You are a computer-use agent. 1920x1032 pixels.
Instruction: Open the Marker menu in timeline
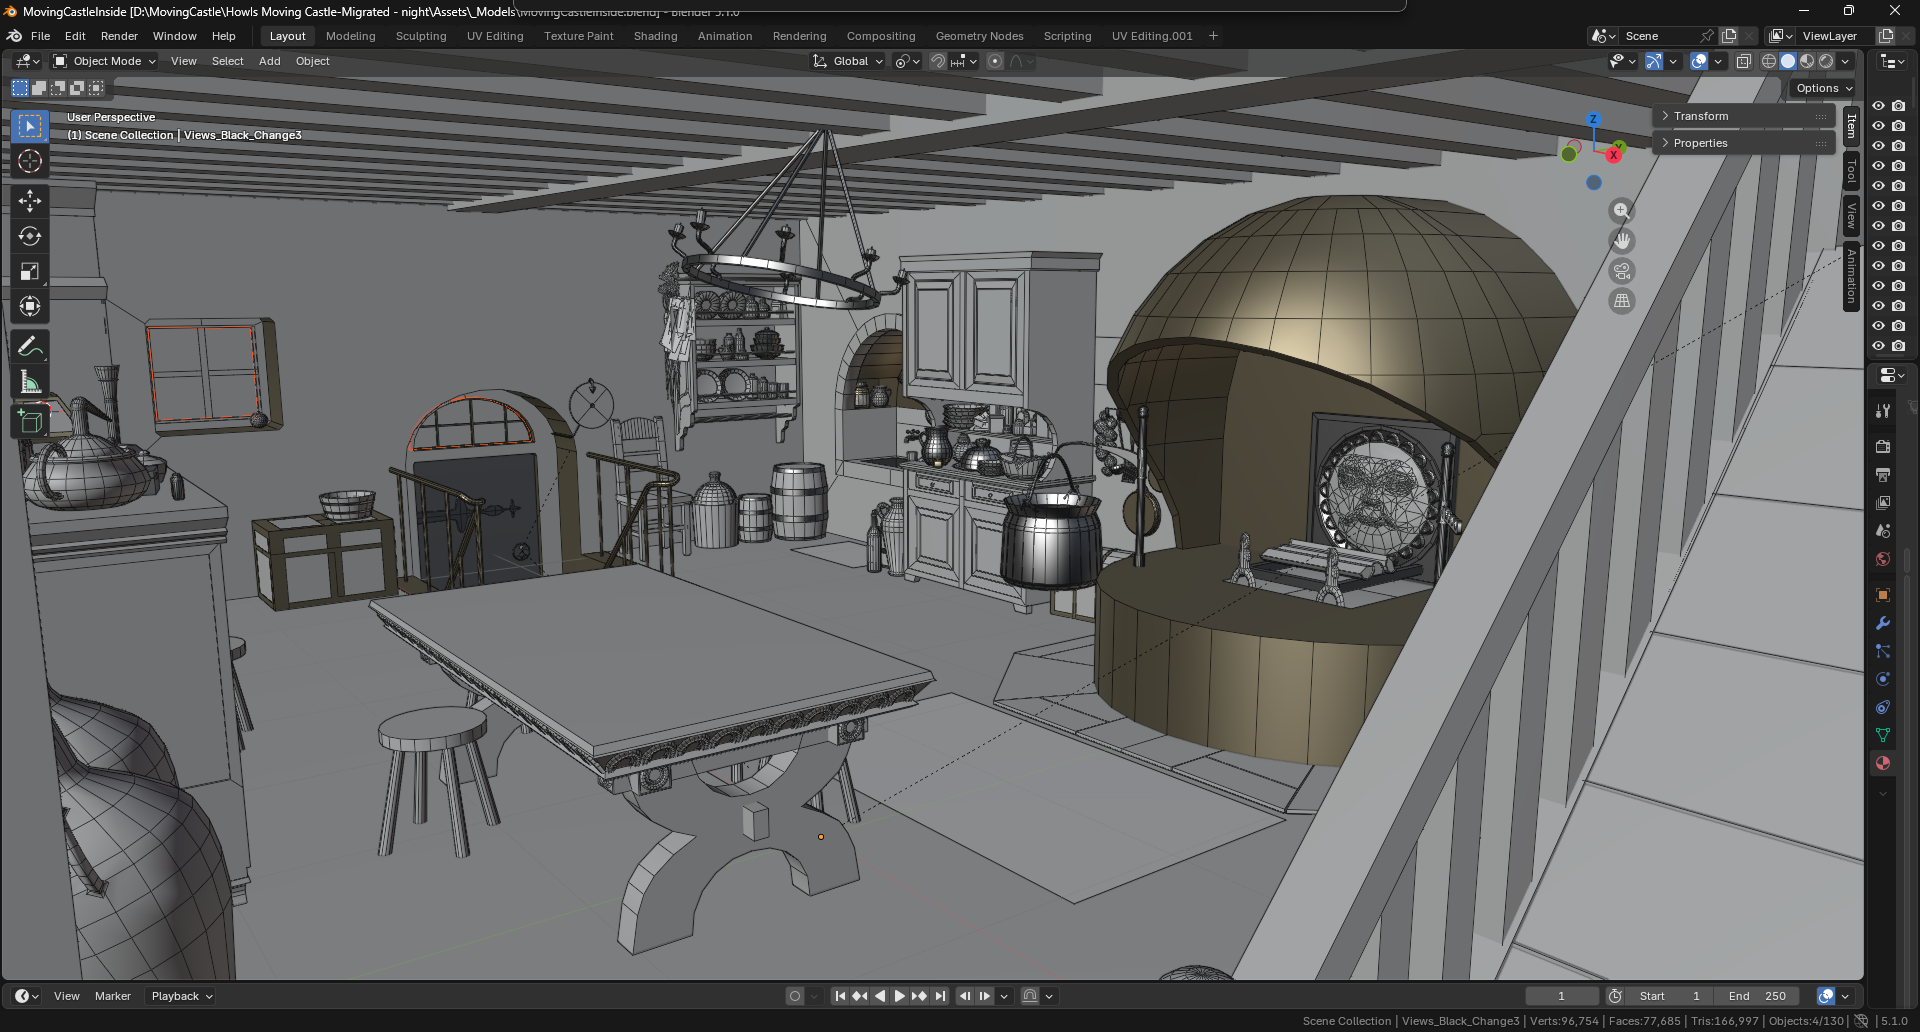[x=113, y=996]
